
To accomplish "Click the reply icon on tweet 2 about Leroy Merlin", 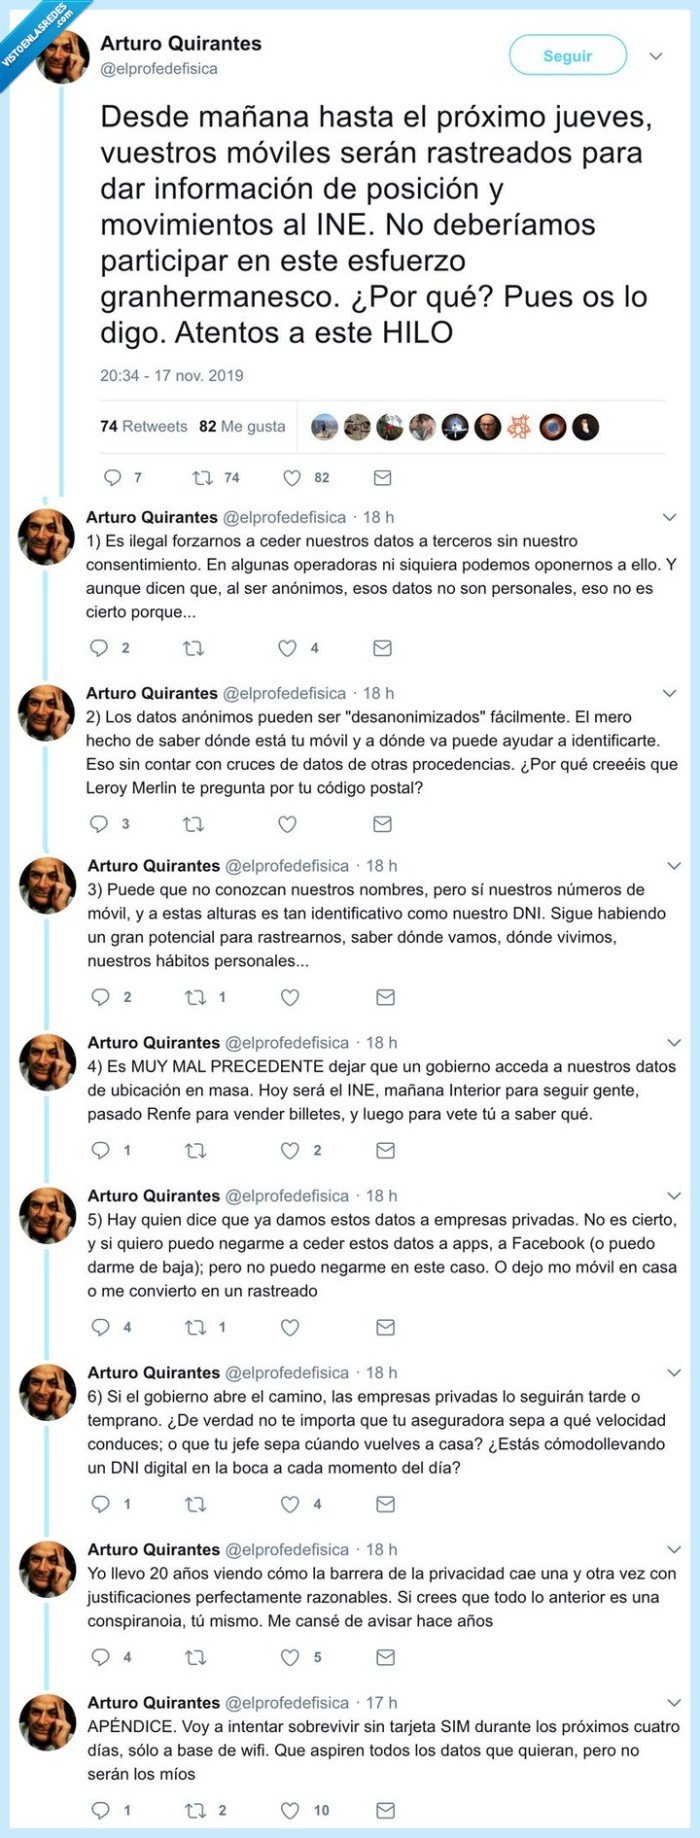I will point(99,824).
